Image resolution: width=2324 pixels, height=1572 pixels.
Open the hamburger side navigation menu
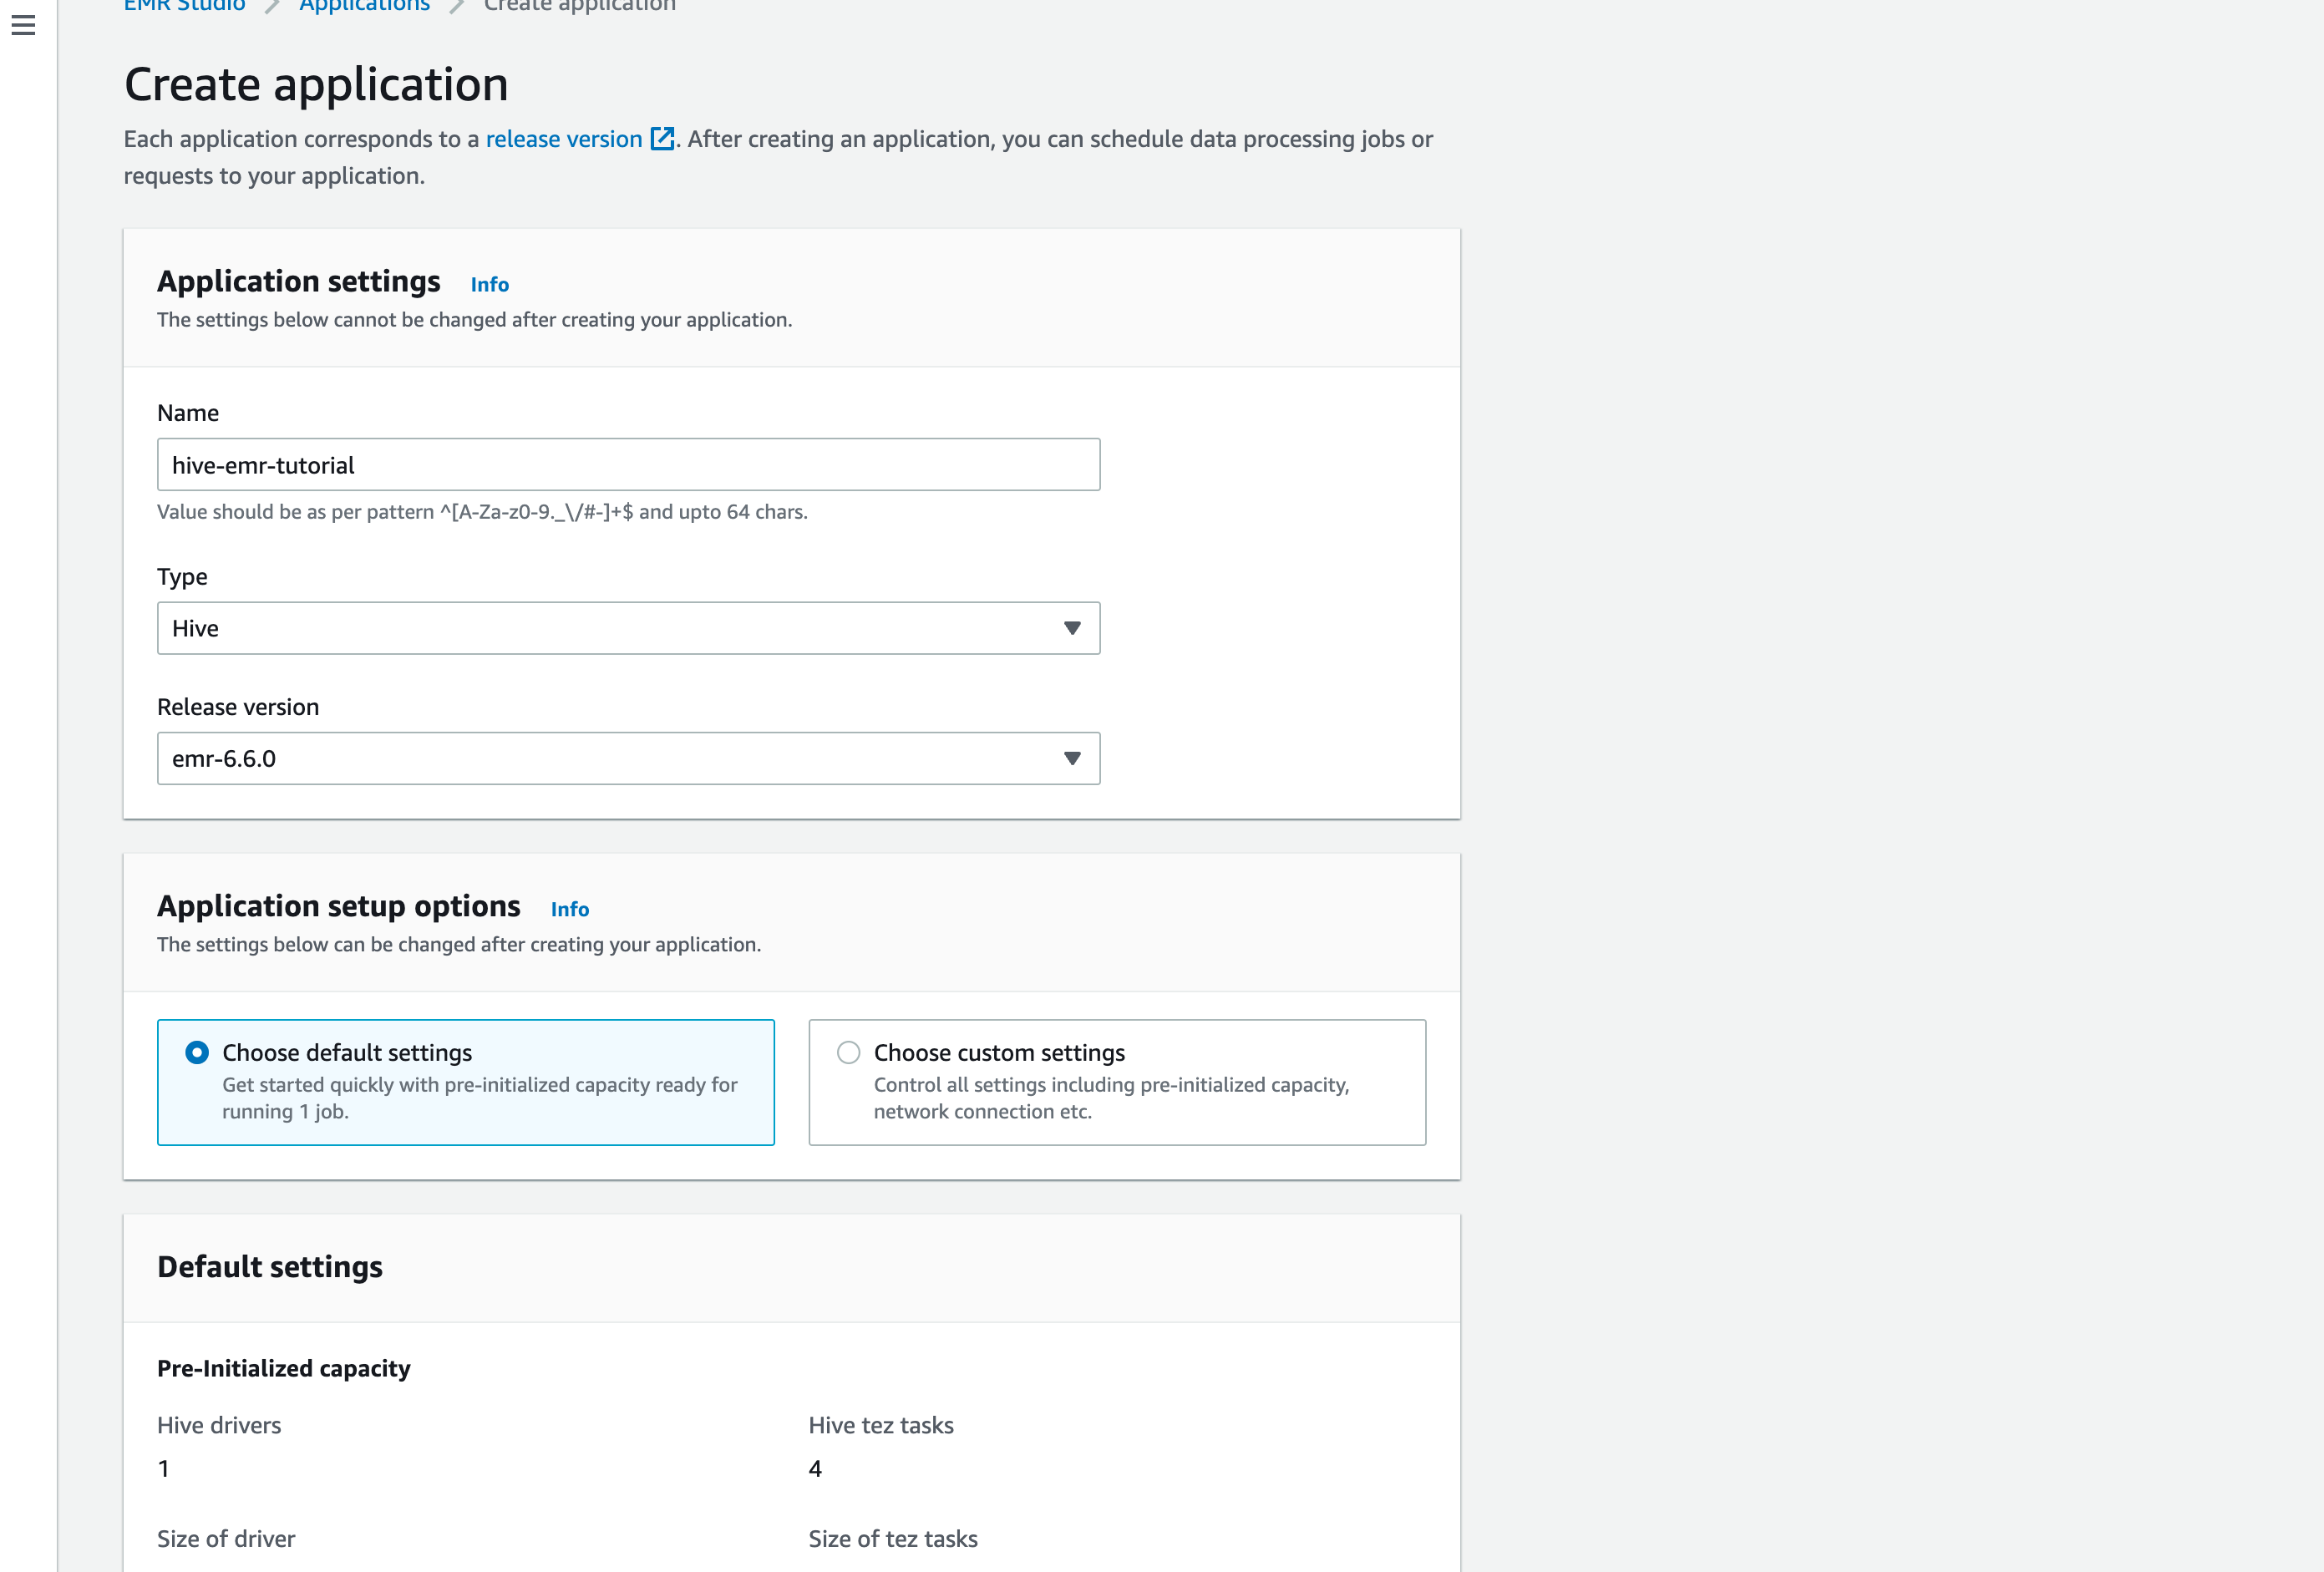coord(23,25)
